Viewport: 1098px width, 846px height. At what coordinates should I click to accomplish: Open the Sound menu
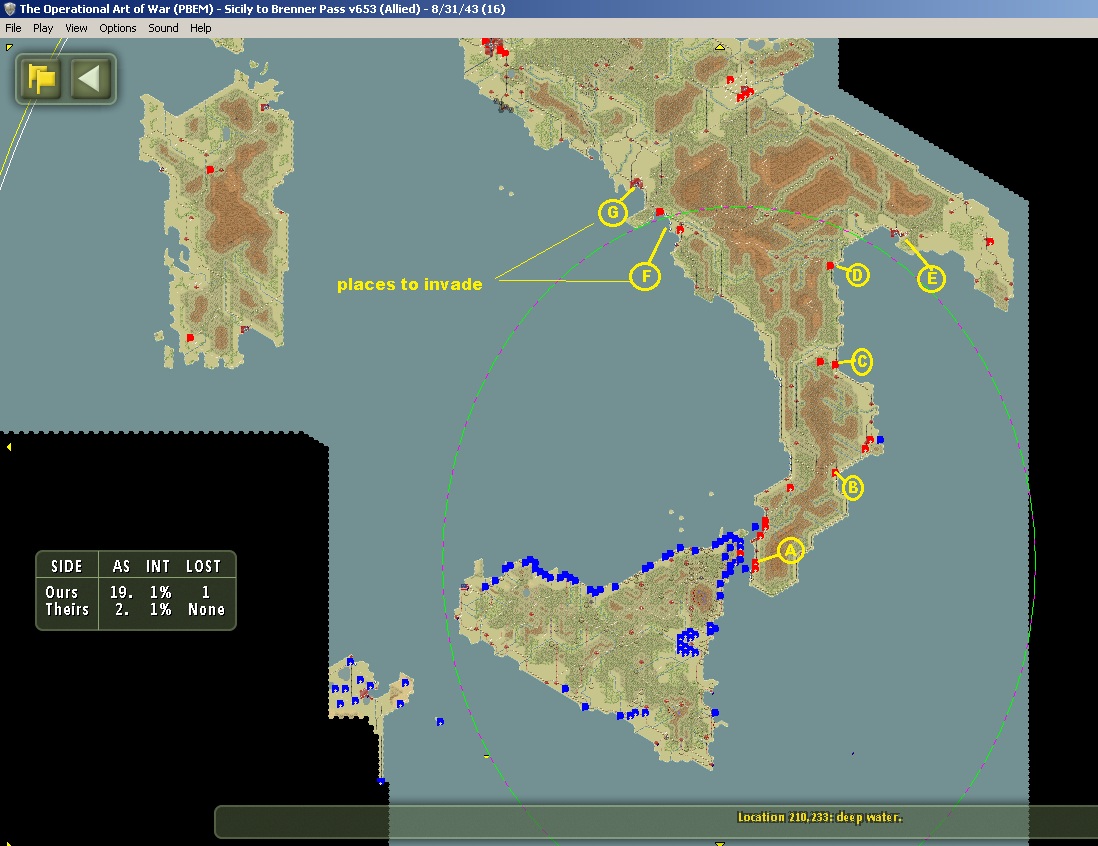coord(163,28)
